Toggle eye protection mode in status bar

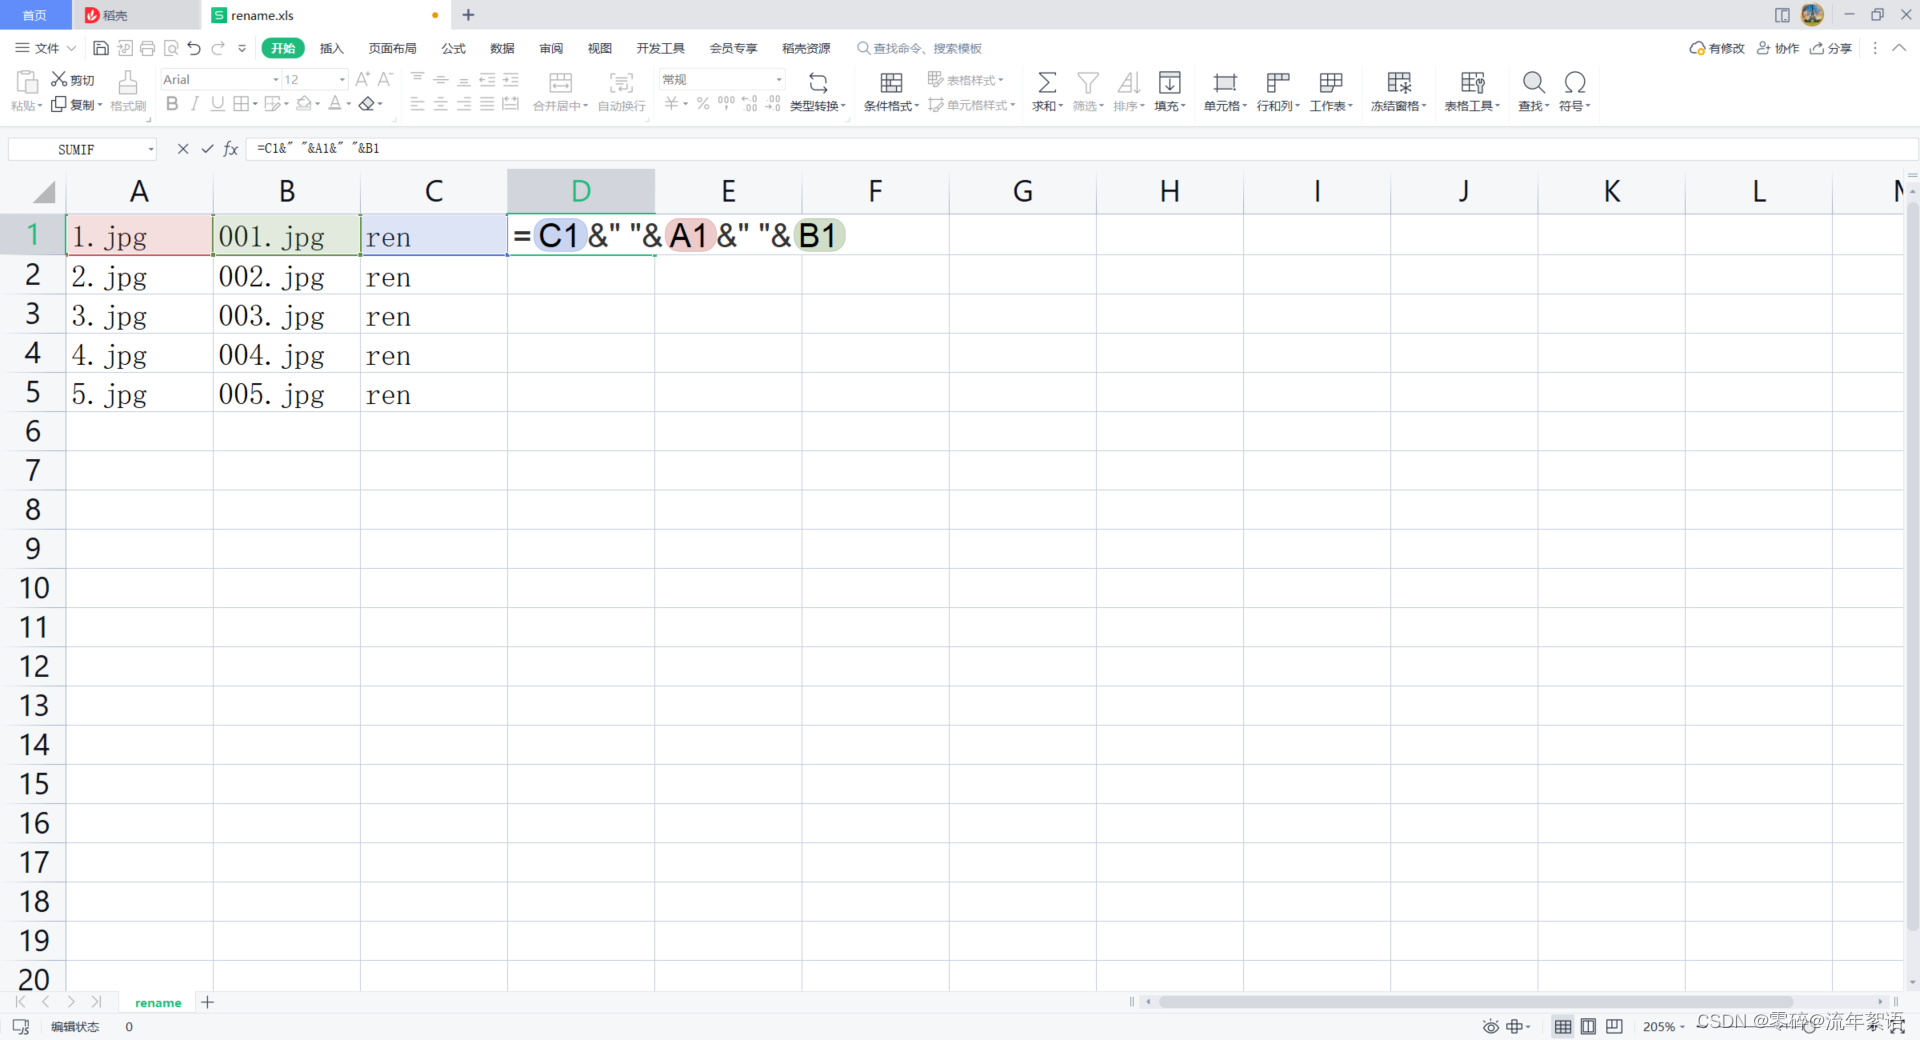1490,1027
